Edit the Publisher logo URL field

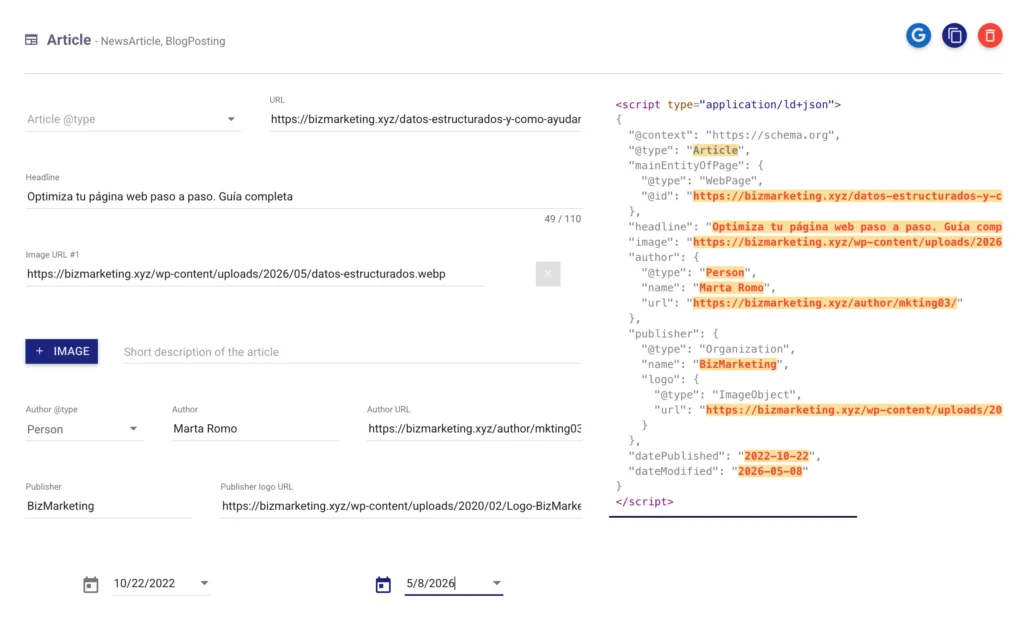tap(401, 506)
